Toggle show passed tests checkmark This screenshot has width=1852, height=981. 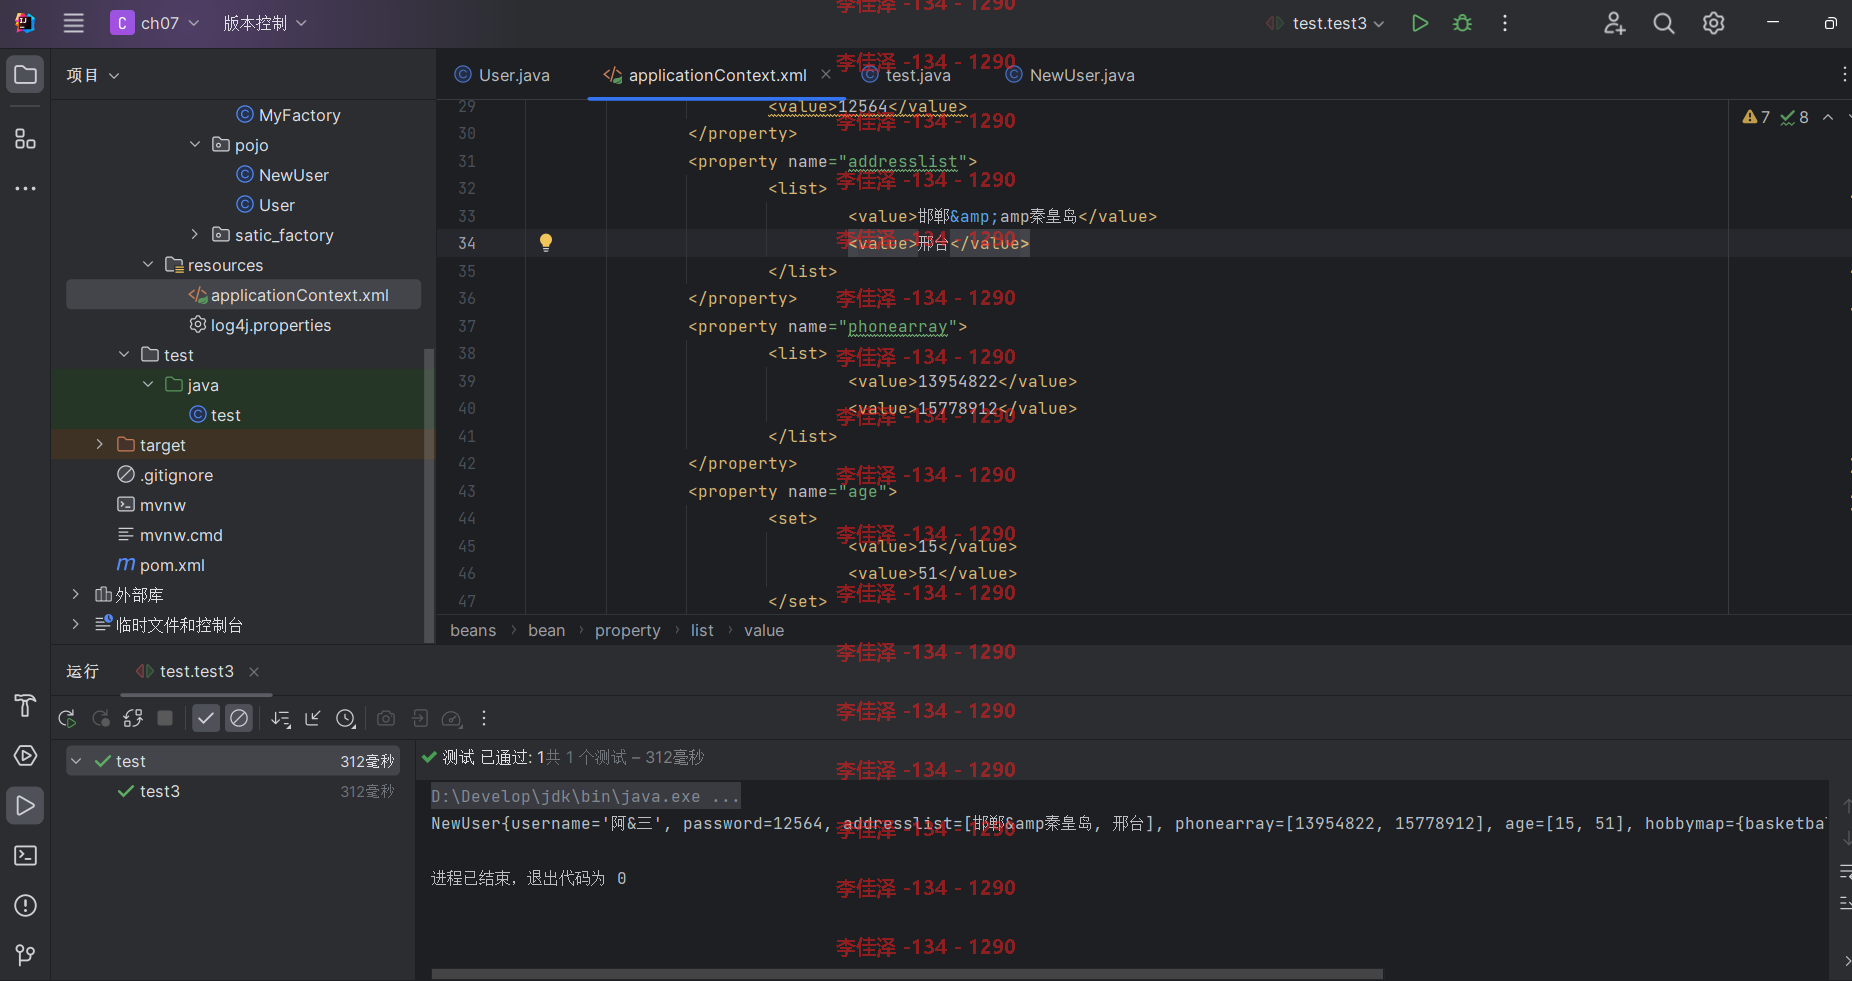[x=206, y=718]
